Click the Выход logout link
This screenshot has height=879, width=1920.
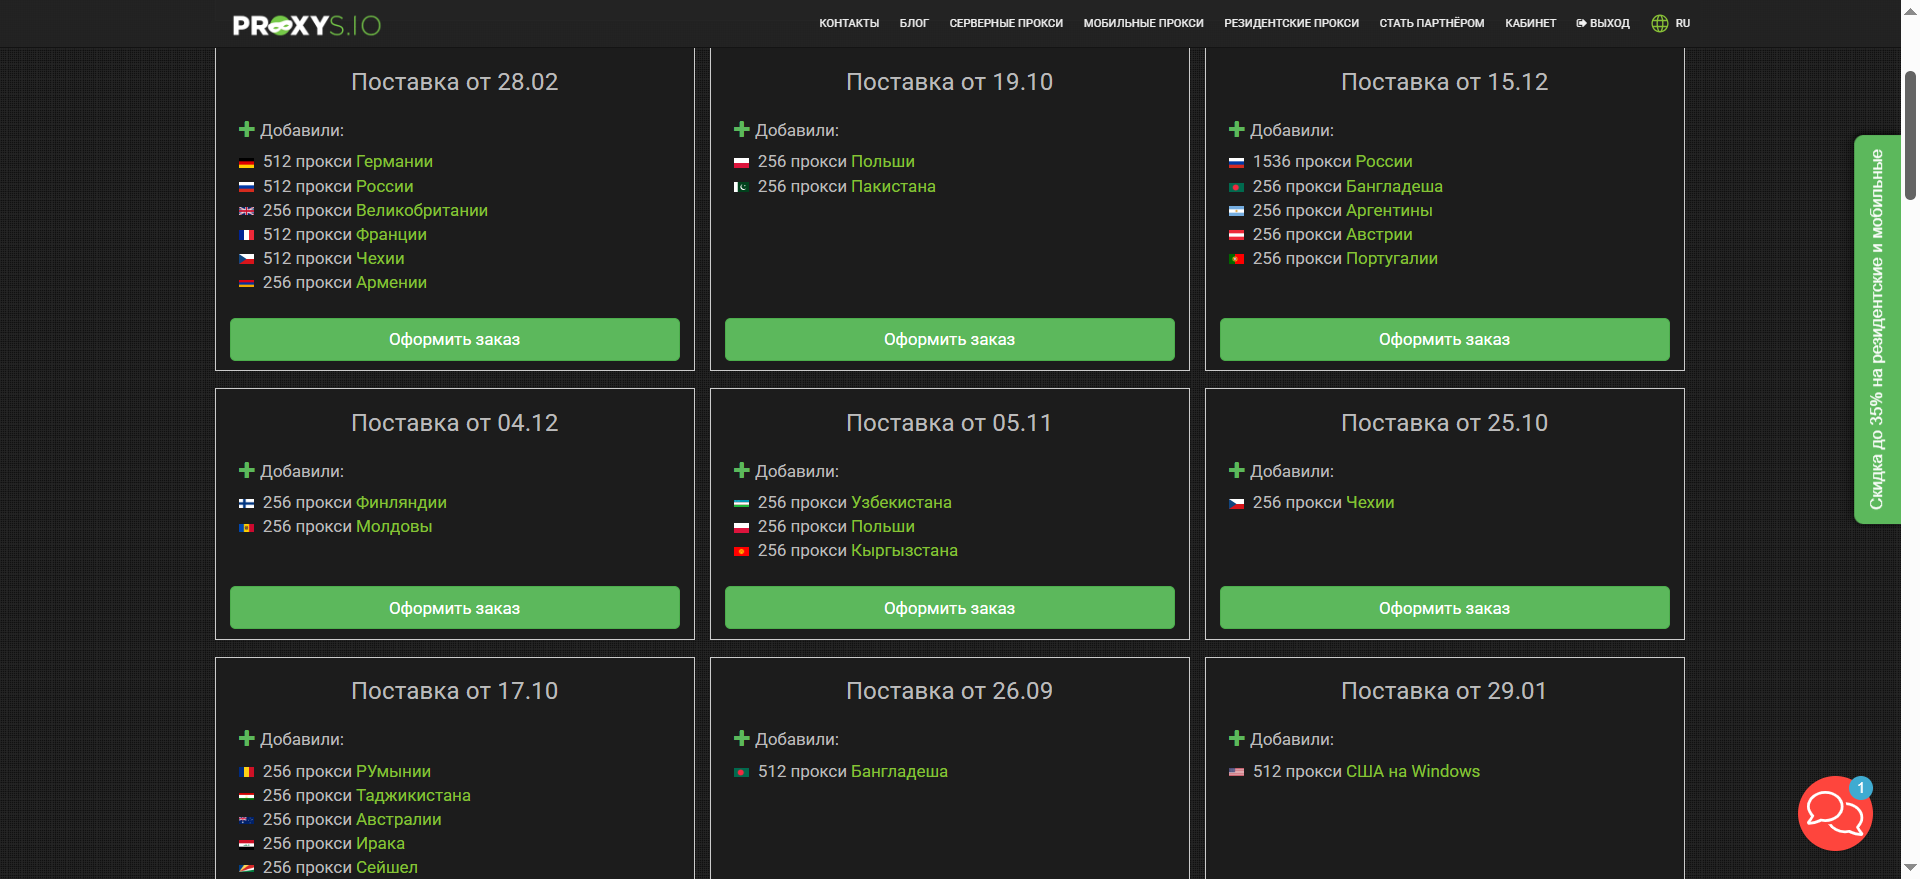[1603, 23]
